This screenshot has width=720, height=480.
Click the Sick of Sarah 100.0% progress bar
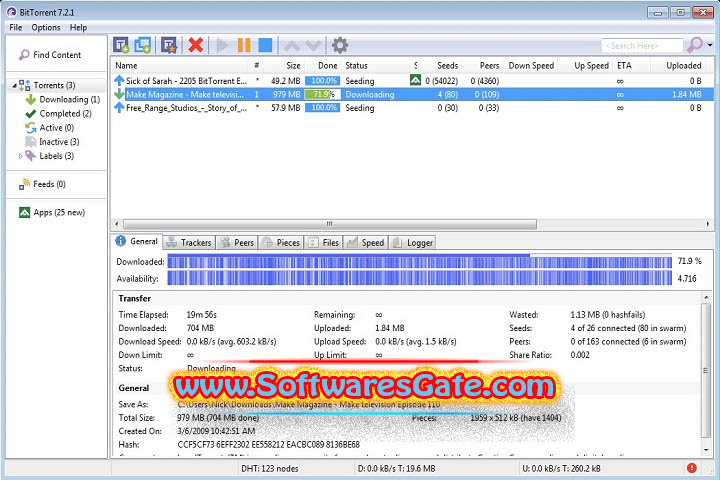coord(322,81)
